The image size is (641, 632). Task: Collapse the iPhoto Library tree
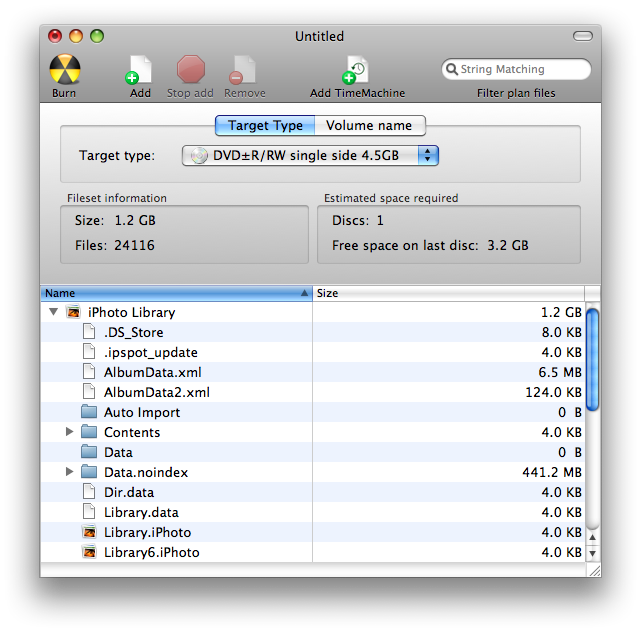54,312
